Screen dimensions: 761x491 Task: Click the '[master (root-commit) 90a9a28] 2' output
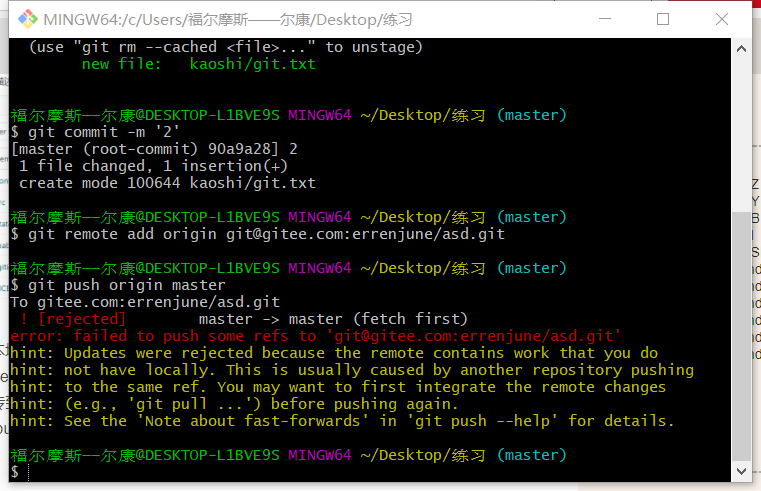click(154, 149)
